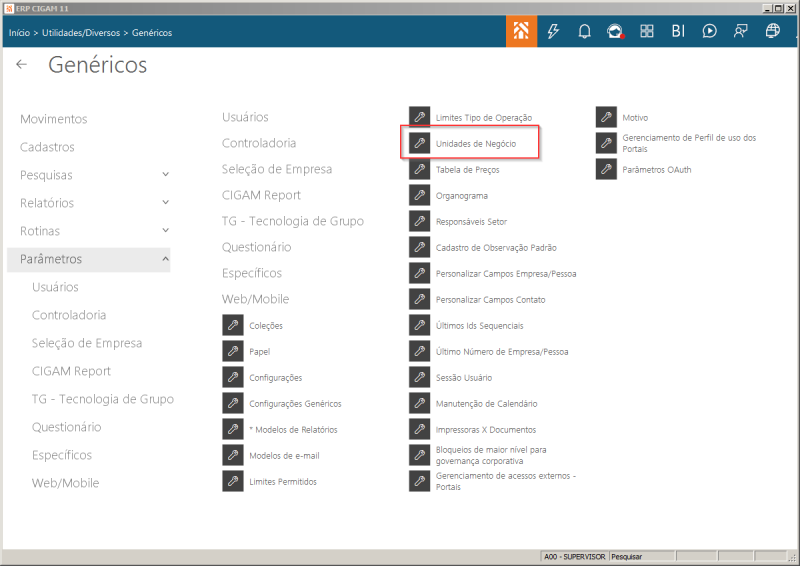Click the wrench icon next to Configurações
800x566 pixels.
tap(233, 377)
